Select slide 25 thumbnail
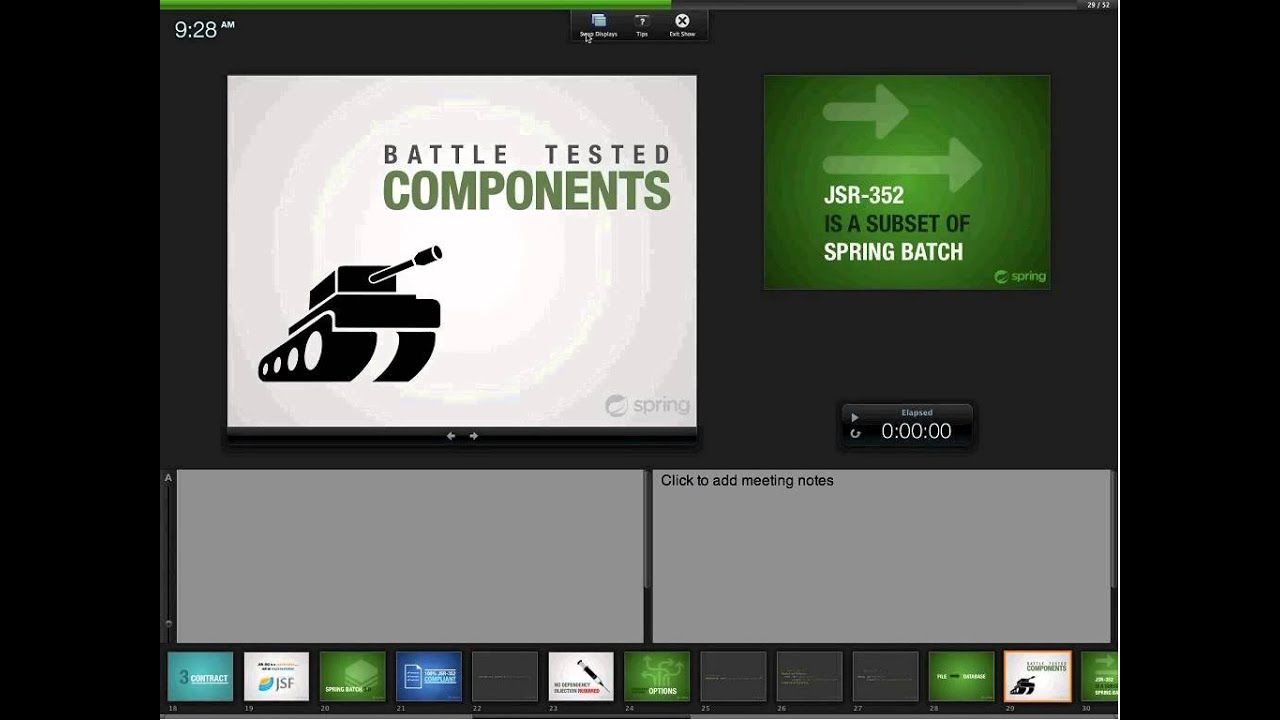 [733, 676]
